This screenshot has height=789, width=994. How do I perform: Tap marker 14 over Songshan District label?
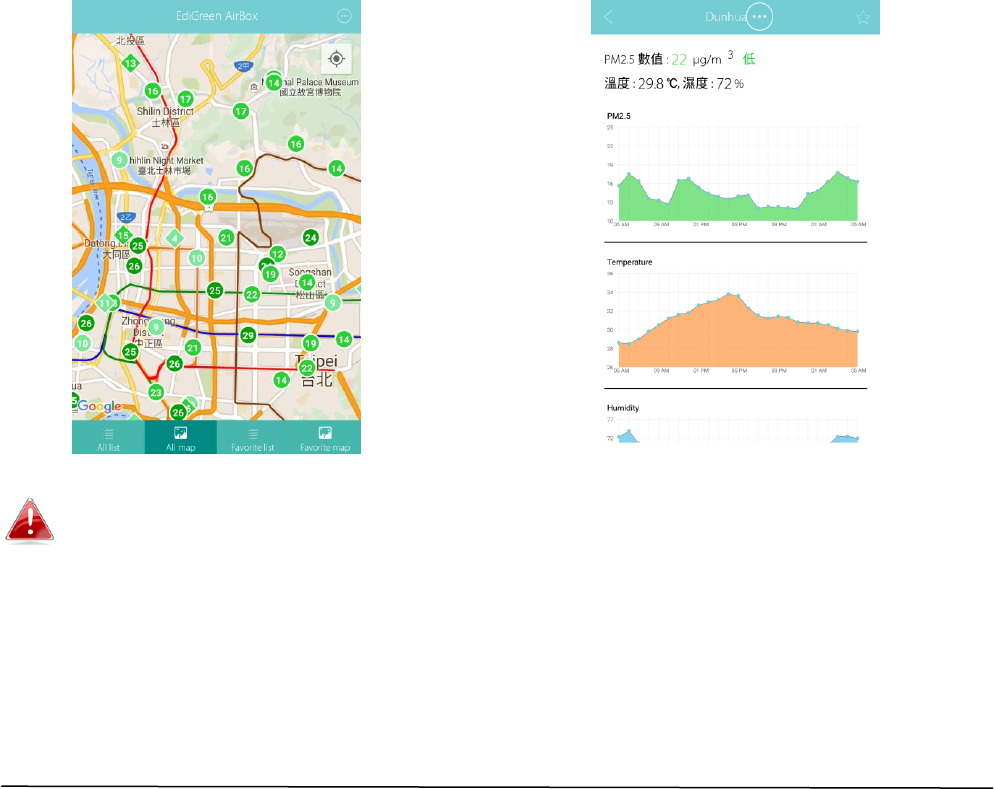click(307, 282)
